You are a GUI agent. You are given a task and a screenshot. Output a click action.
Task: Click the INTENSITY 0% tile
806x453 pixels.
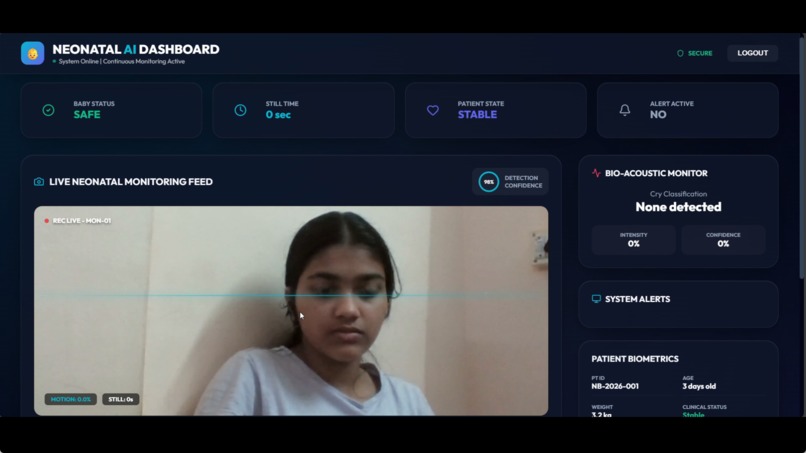[x=633, y=240]
